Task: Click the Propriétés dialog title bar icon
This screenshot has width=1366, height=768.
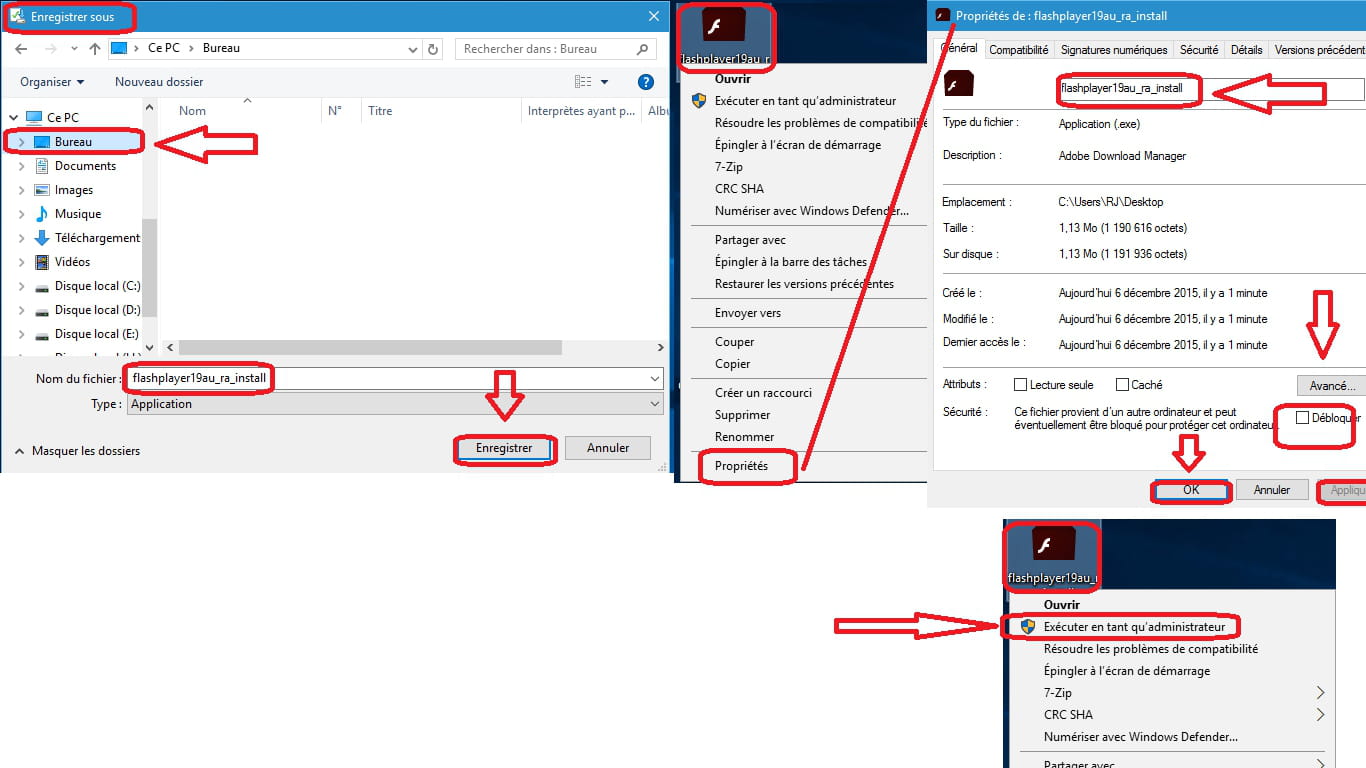Action: pos(942,16)
